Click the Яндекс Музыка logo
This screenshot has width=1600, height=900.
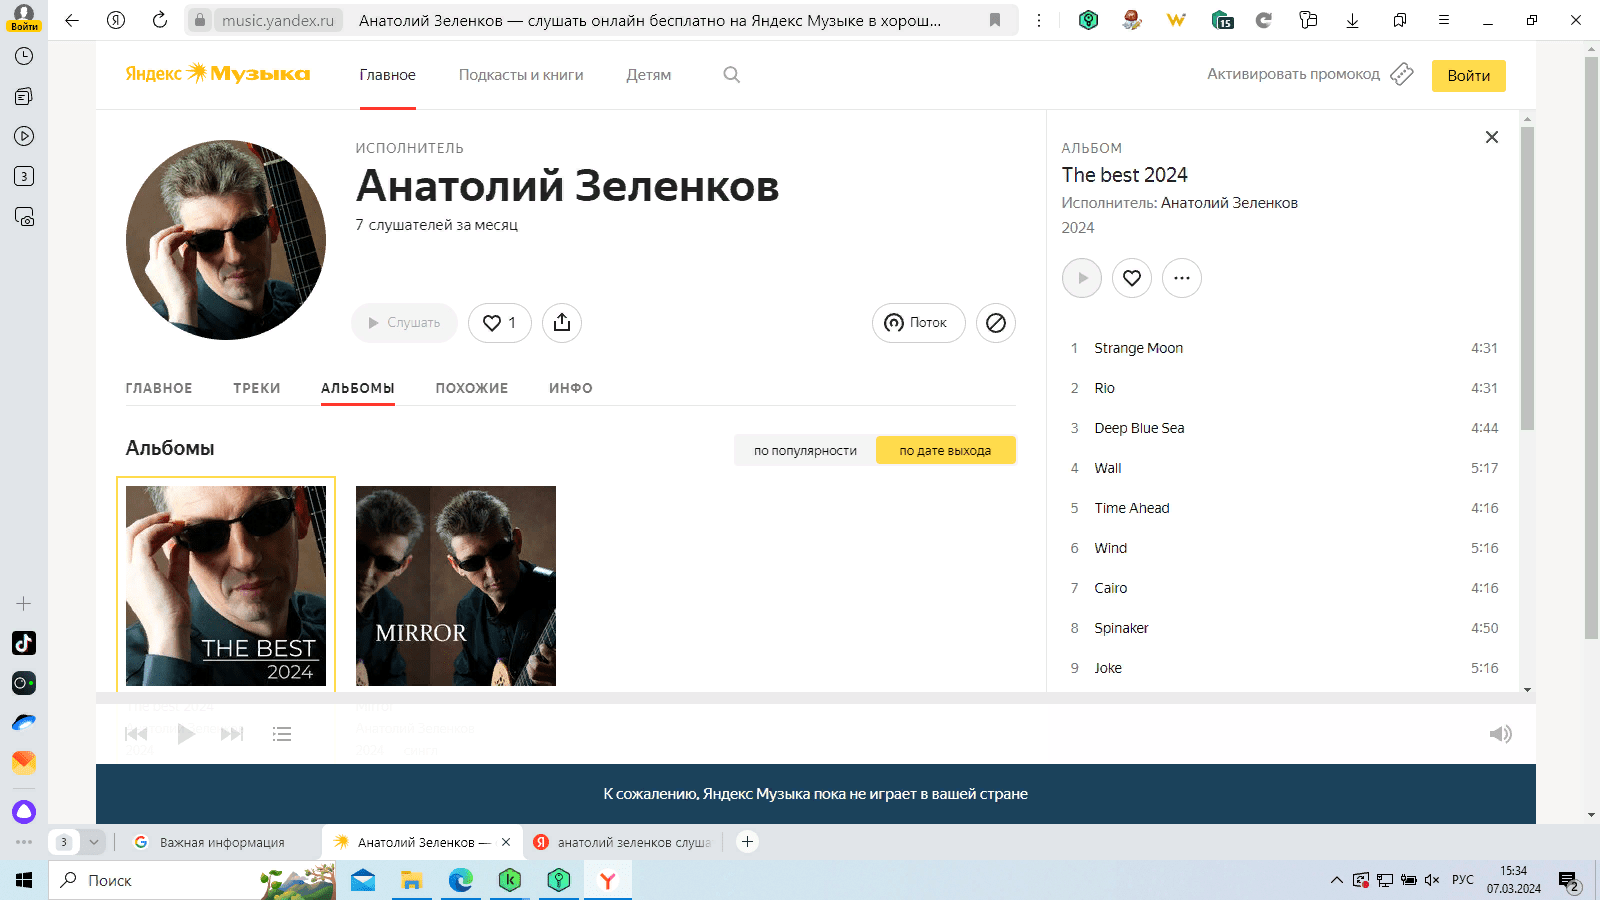click(218, 74)
